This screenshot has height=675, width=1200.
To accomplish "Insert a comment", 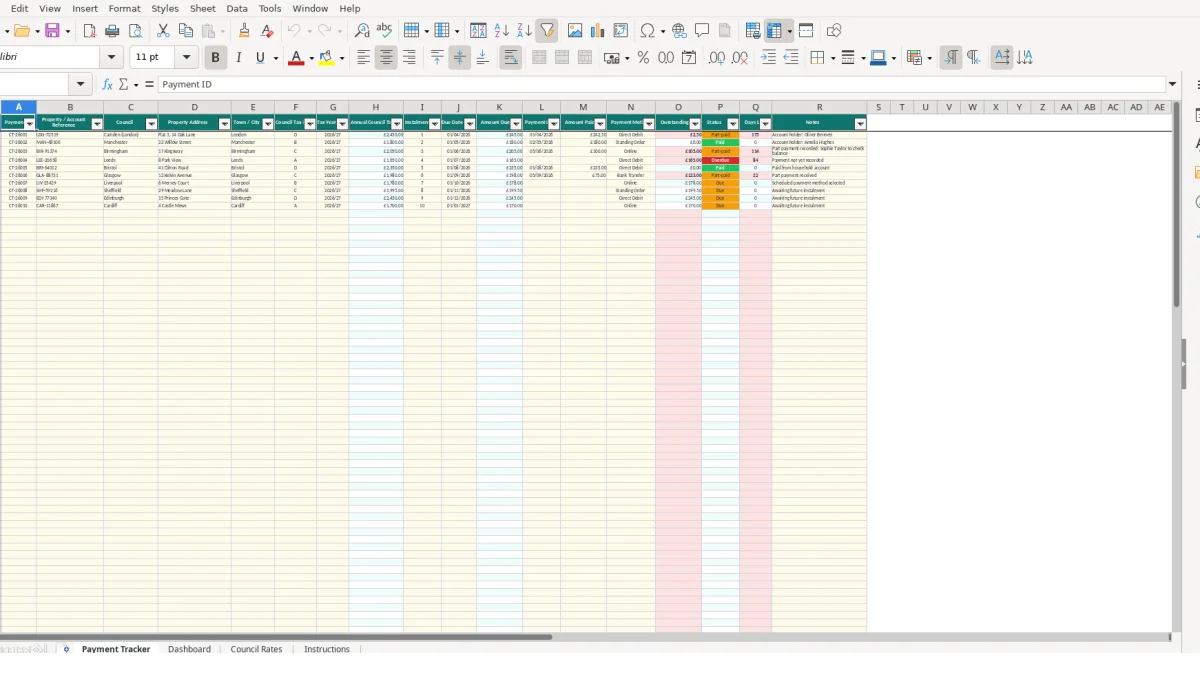I will [702, 31].
